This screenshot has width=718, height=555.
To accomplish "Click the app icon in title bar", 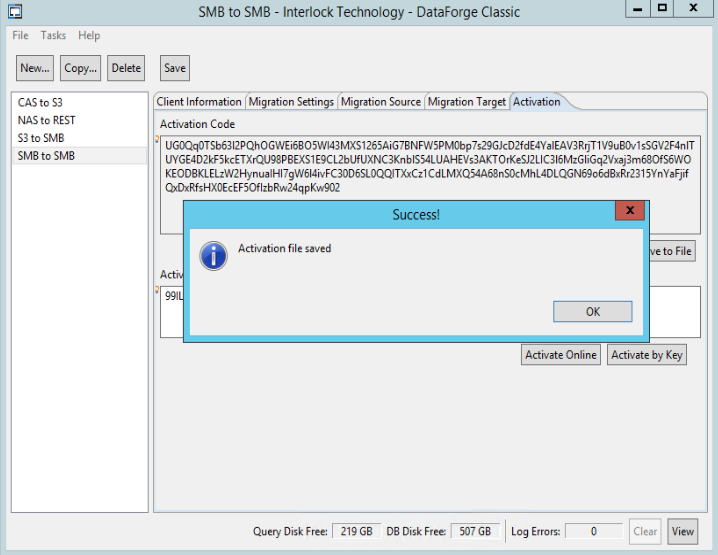I will 14,9.
